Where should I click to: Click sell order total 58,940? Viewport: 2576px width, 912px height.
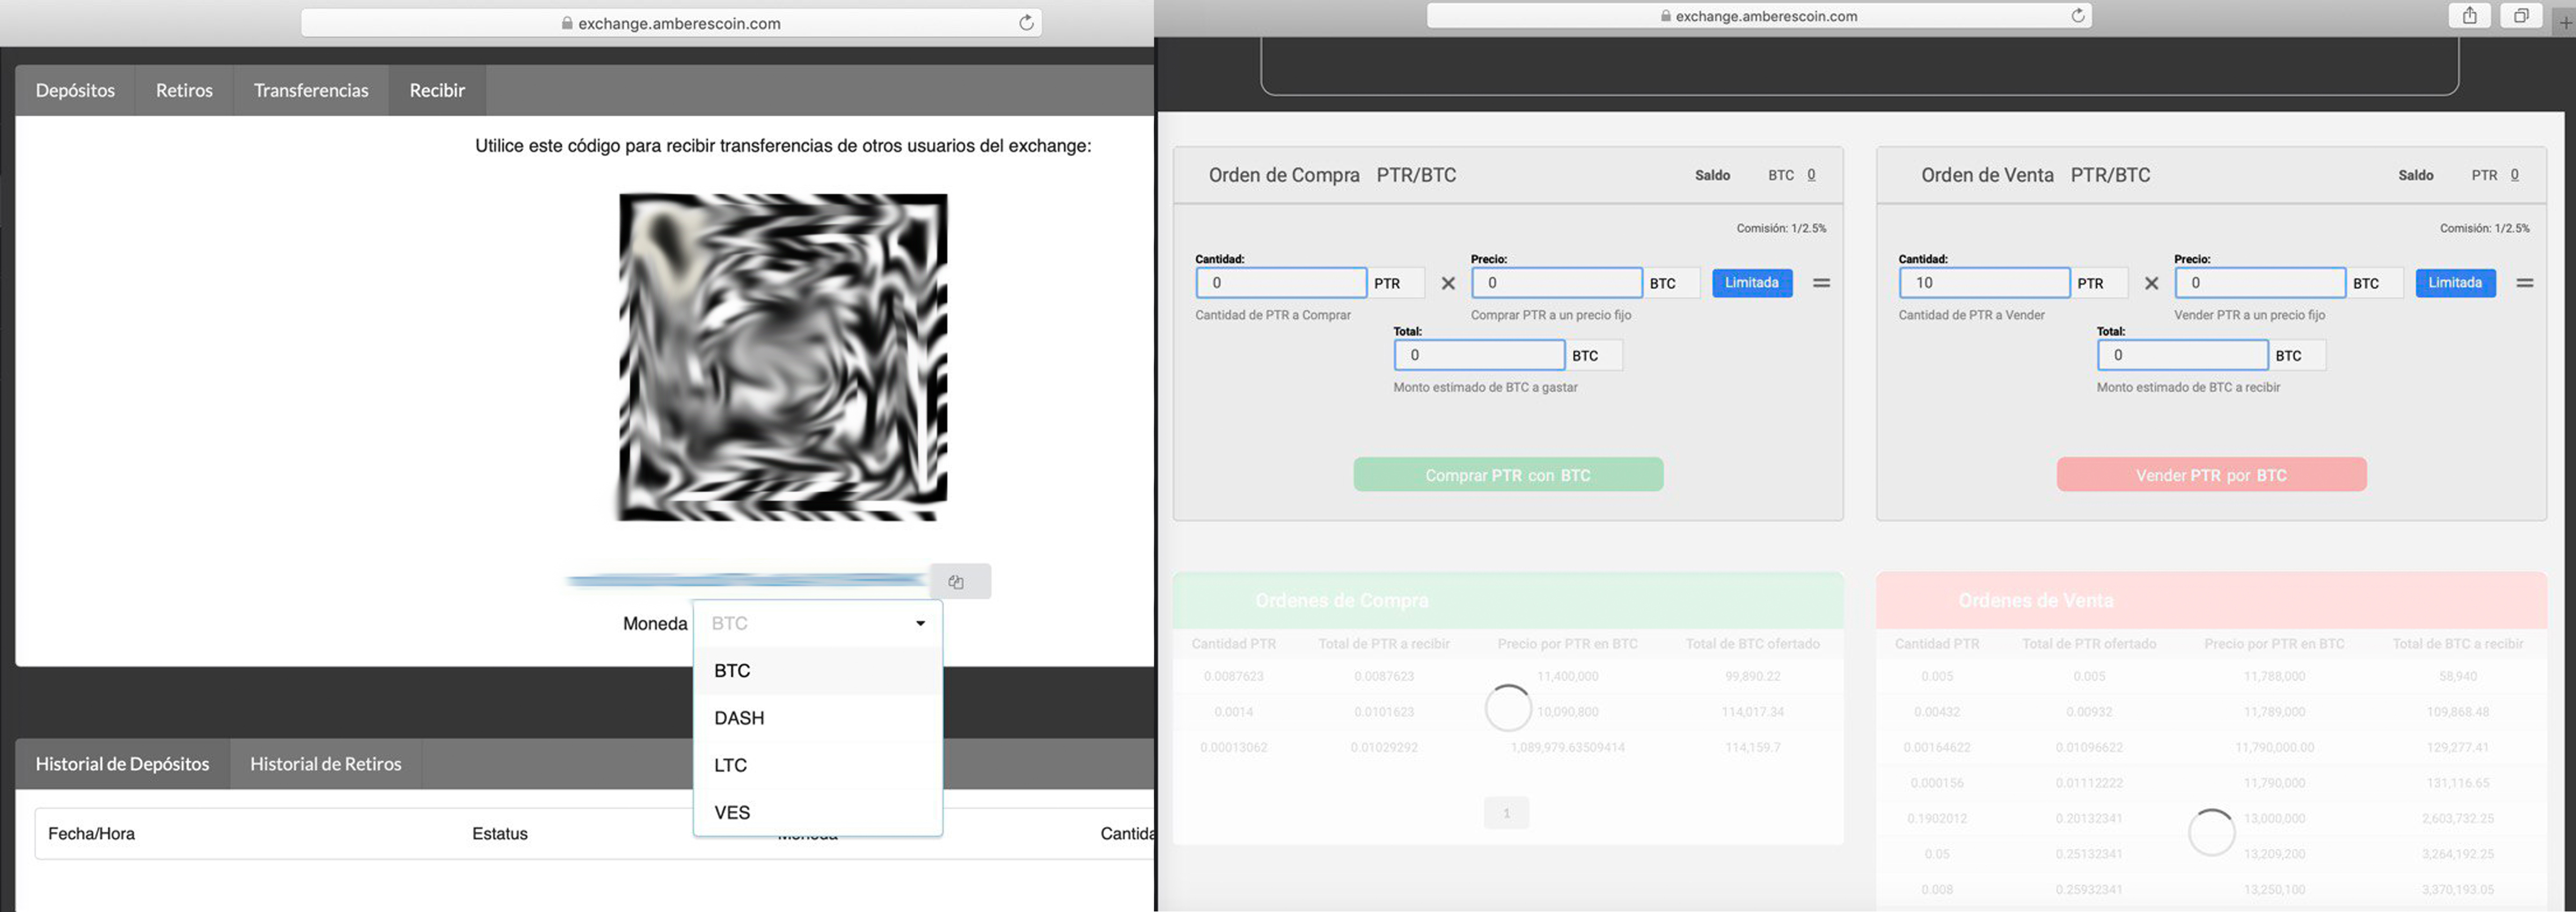2458,677
